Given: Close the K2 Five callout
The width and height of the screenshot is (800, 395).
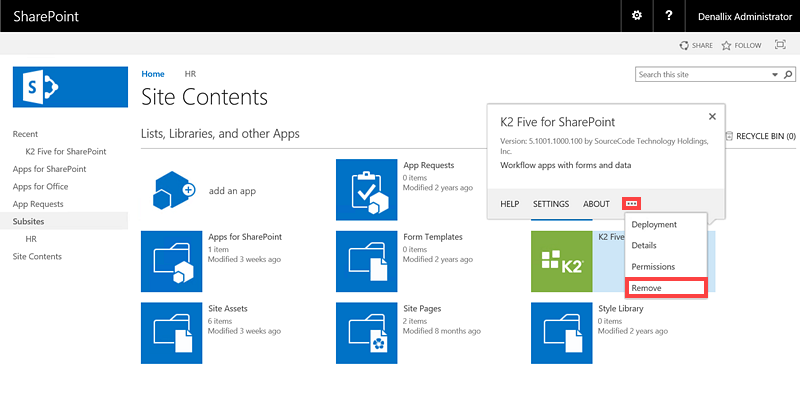Looking at the screenshot, I should point(712,117).
